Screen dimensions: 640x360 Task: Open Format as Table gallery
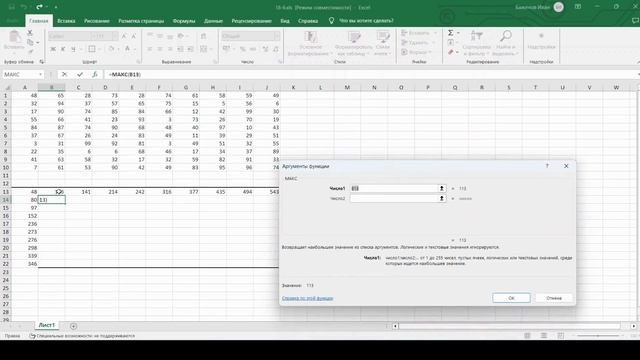pyautogui.click(x=353, y=43)
